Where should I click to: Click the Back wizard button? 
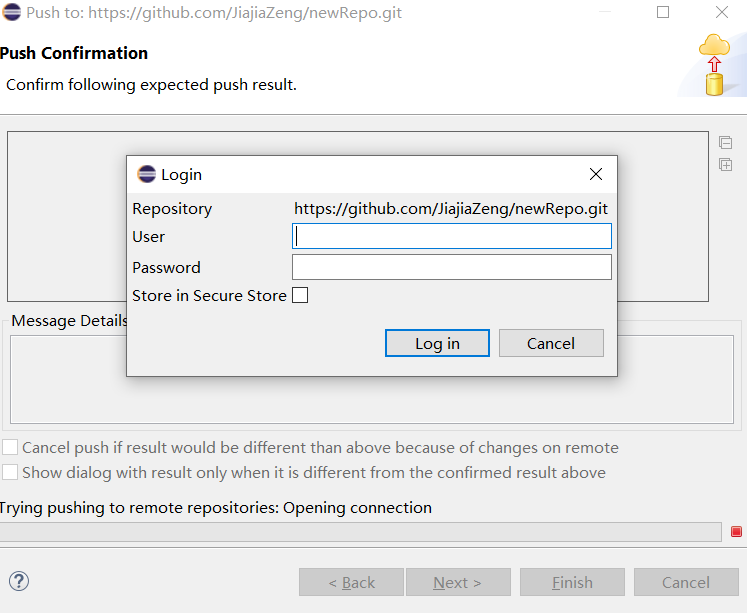pyautogui.click(x=352, y=582)
